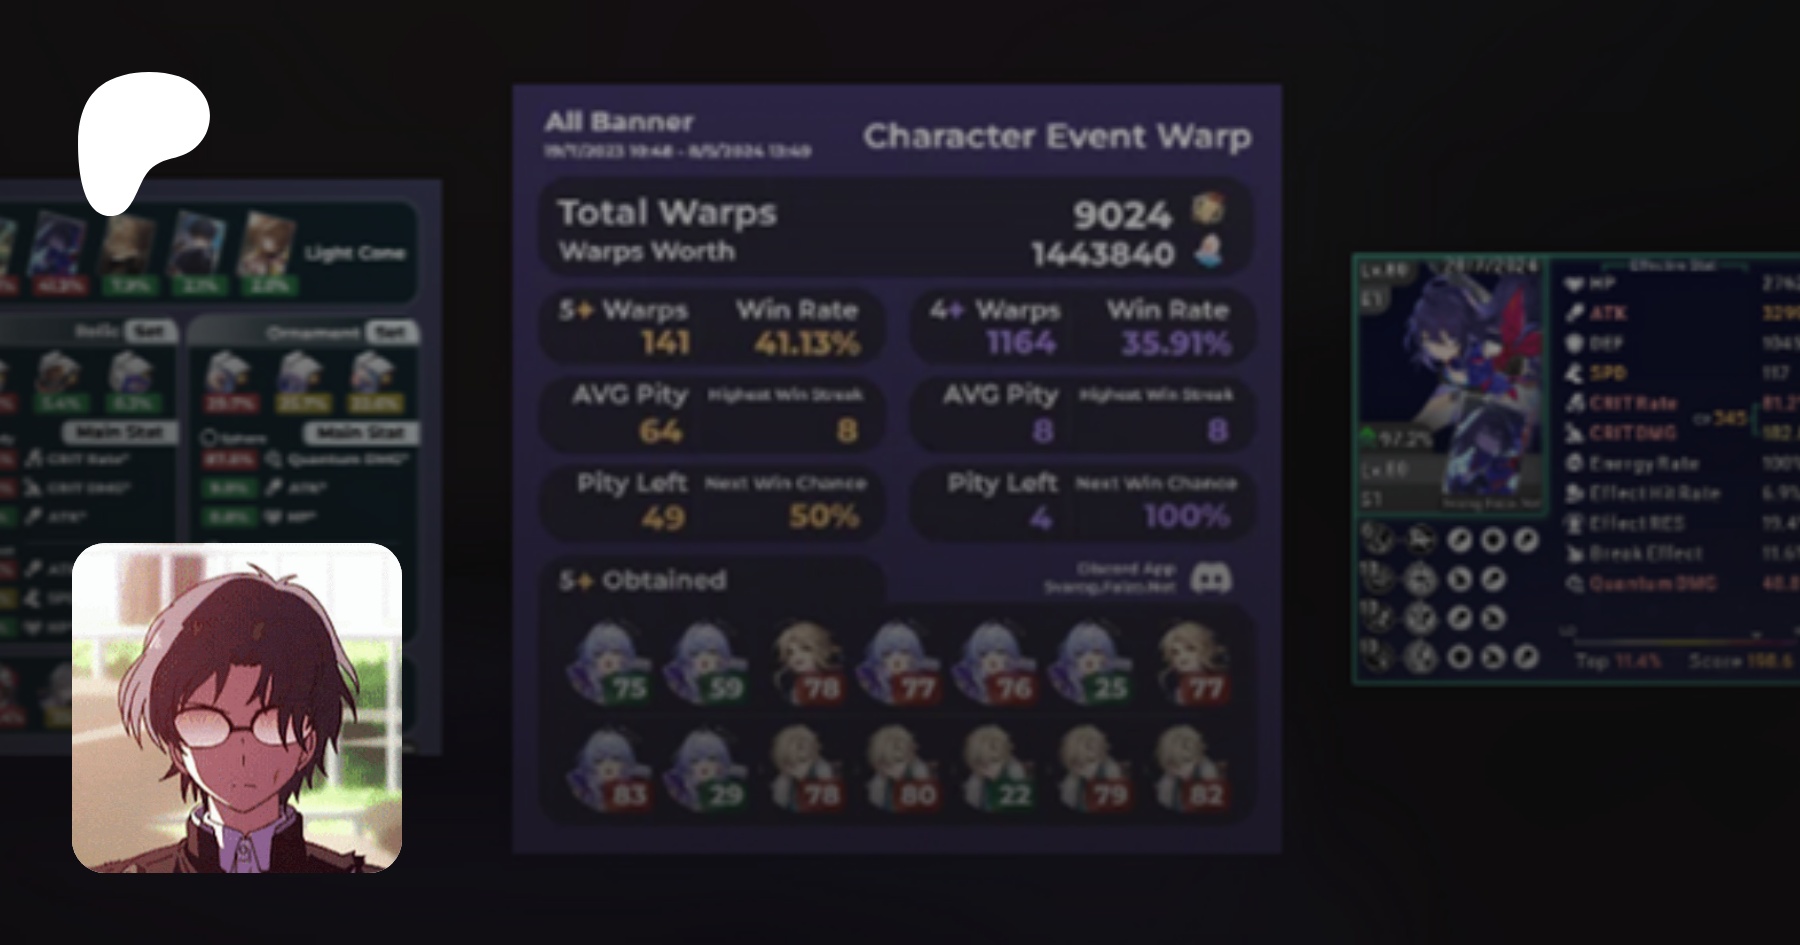Select the ATK stat icon
Image resolution: width=1800 pixels, height=945 pixels.
click(1574, 313)
